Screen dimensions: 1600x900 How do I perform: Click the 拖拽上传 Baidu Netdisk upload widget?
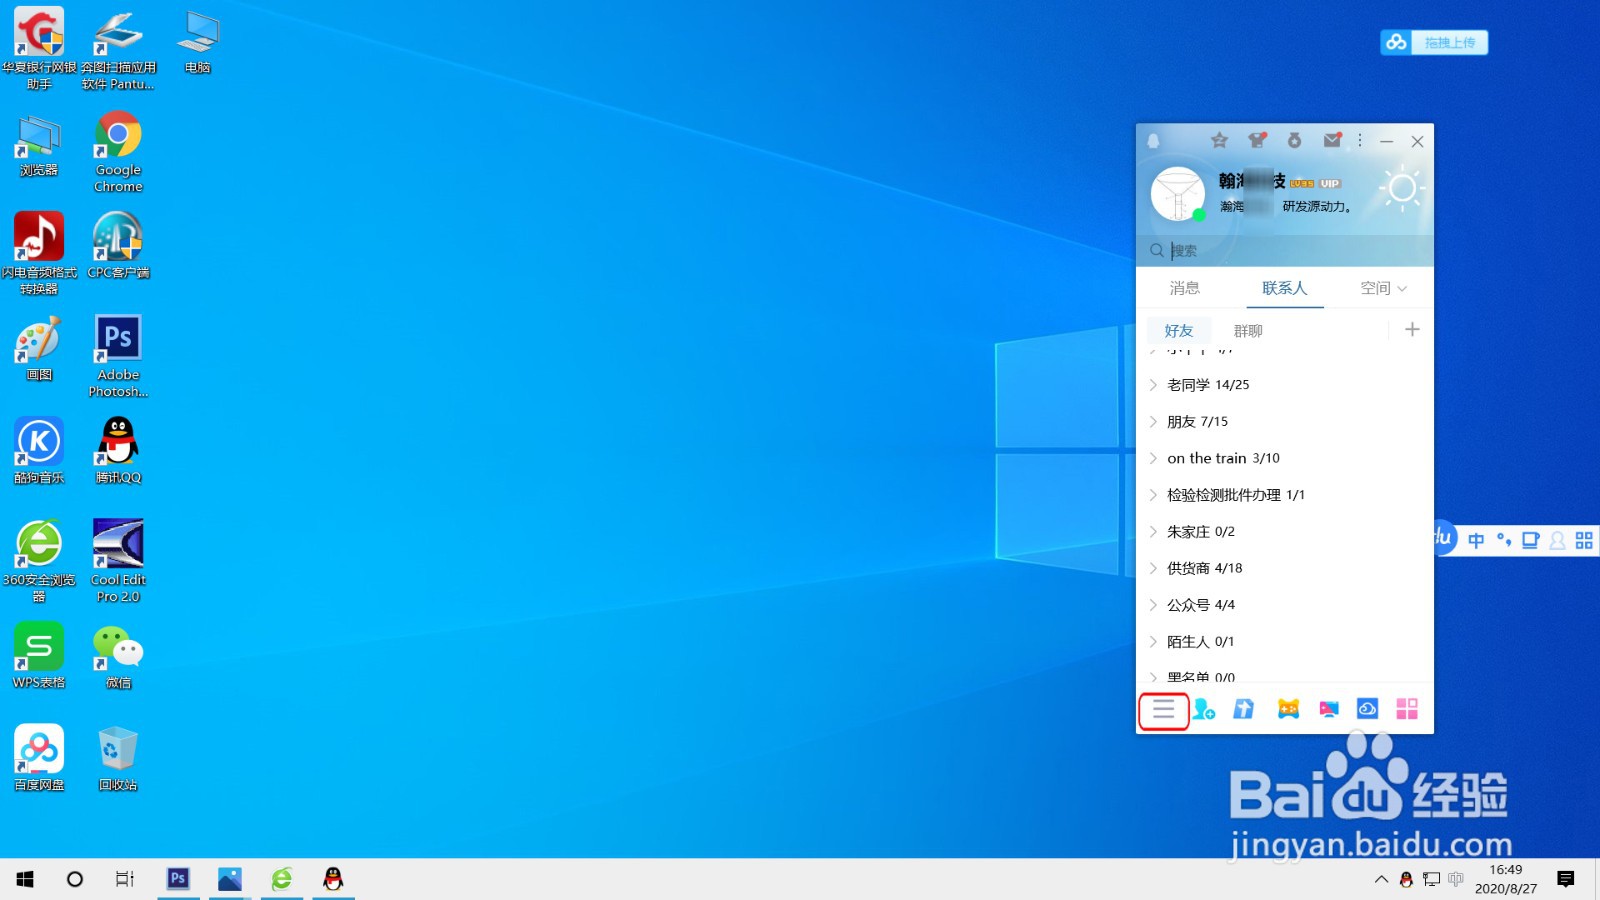pyautogui.click(x=1434, y=42)
